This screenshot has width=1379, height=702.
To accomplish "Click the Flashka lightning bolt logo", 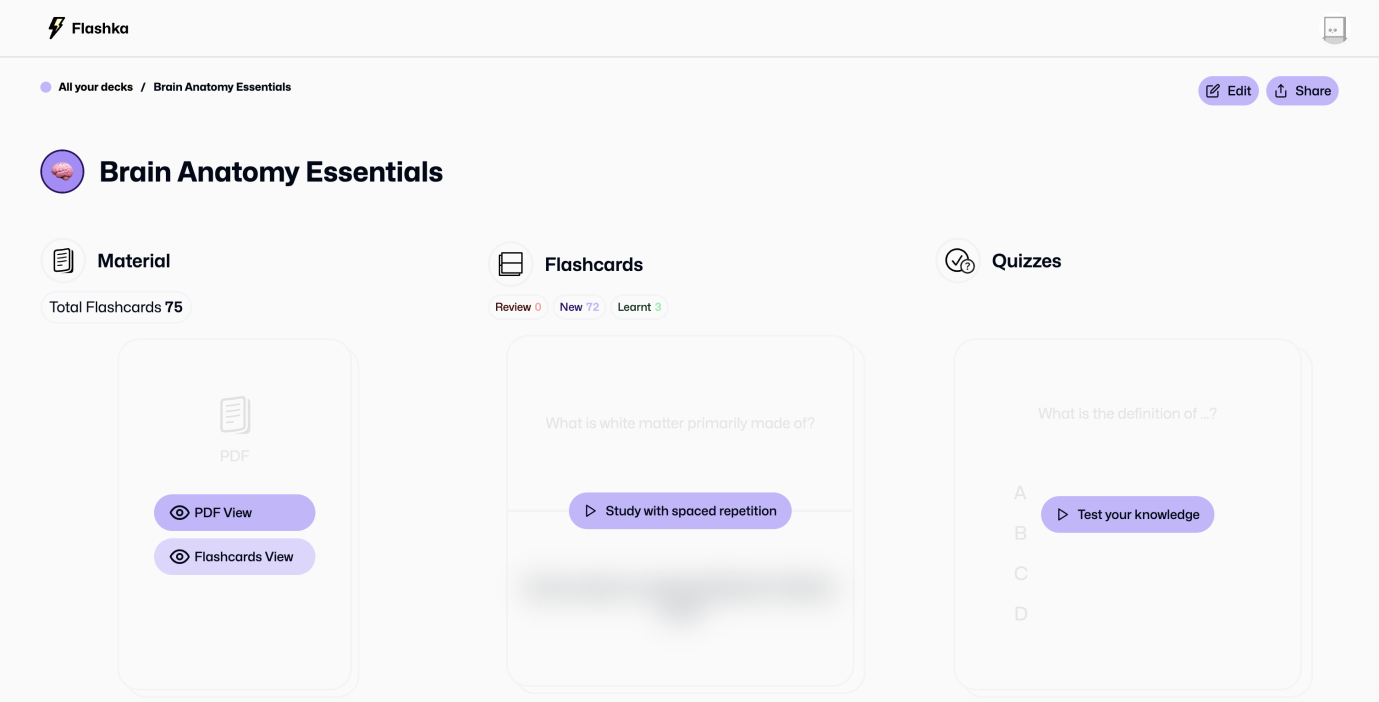I will pyautogui.click(x=56, y=28).
